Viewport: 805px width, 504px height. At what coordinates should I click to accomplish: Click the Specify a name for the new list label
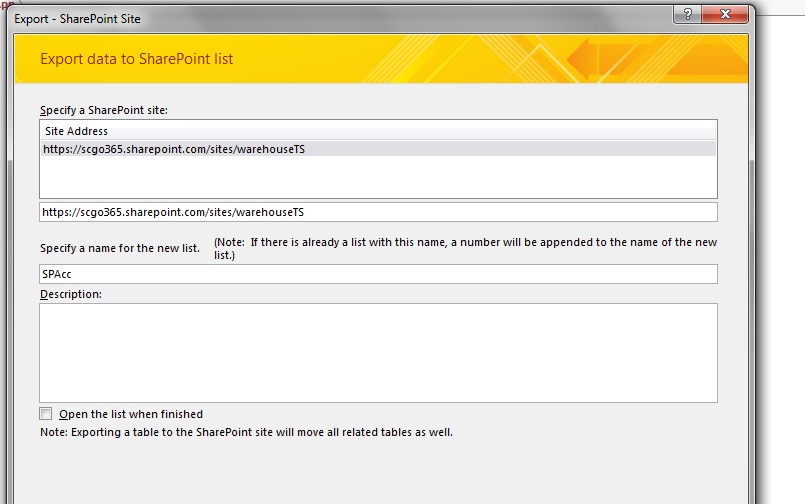[x=120, y=248]
